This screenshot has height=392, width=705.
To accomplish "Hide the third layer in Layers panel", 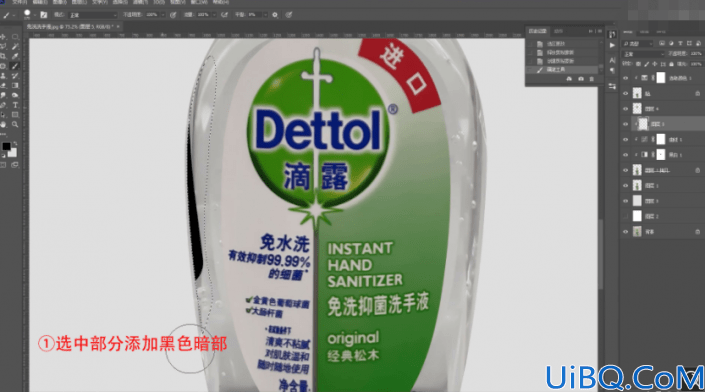I will tap(625, 109).
